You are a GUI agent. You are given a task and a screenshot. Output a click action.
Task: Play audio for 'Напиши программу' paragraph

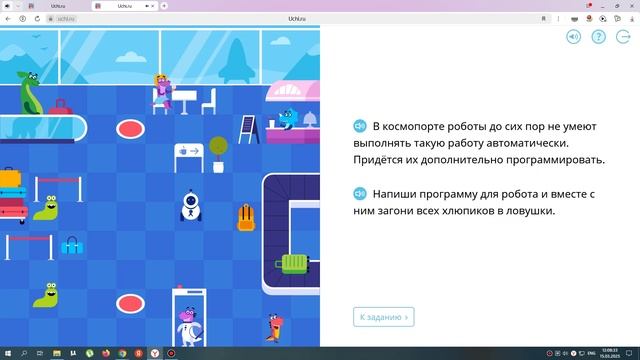tap(360, 193)
